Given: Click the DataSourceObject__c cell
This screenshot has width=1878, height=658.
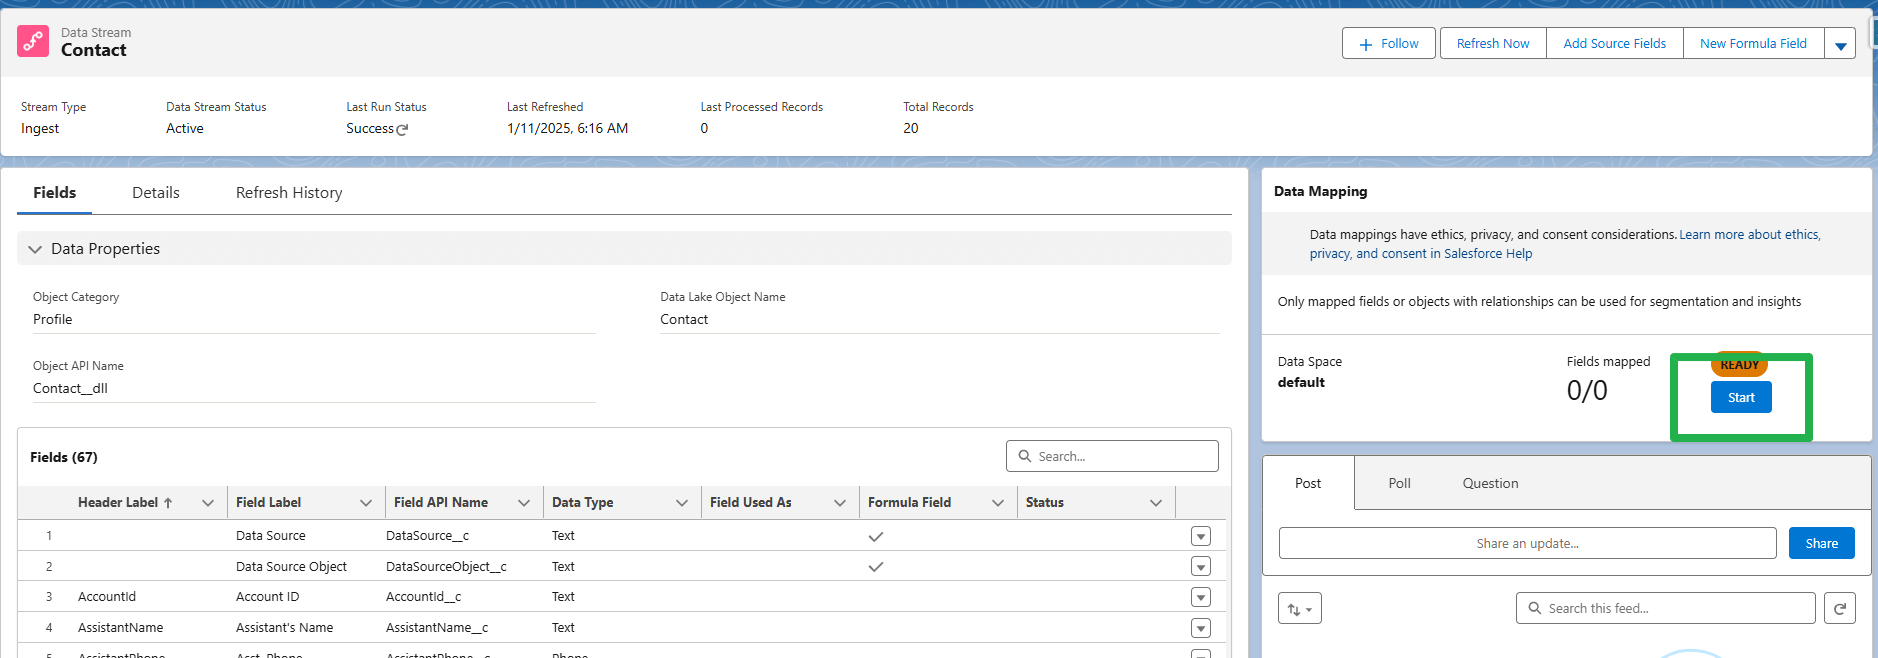Looking at the screenshot, I should coord(446,567).
